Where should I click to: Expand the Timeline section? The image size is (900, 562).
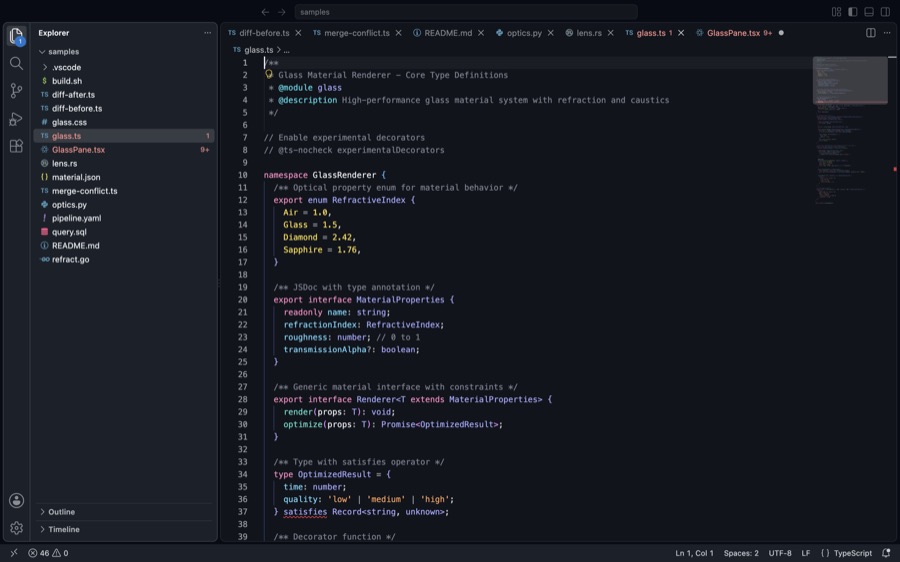click(125, 529)
